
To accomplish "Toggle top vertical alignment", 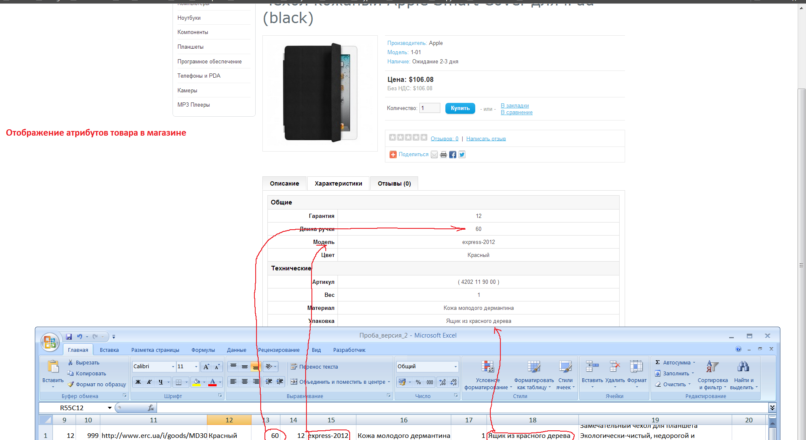I will tap(233, 367).
